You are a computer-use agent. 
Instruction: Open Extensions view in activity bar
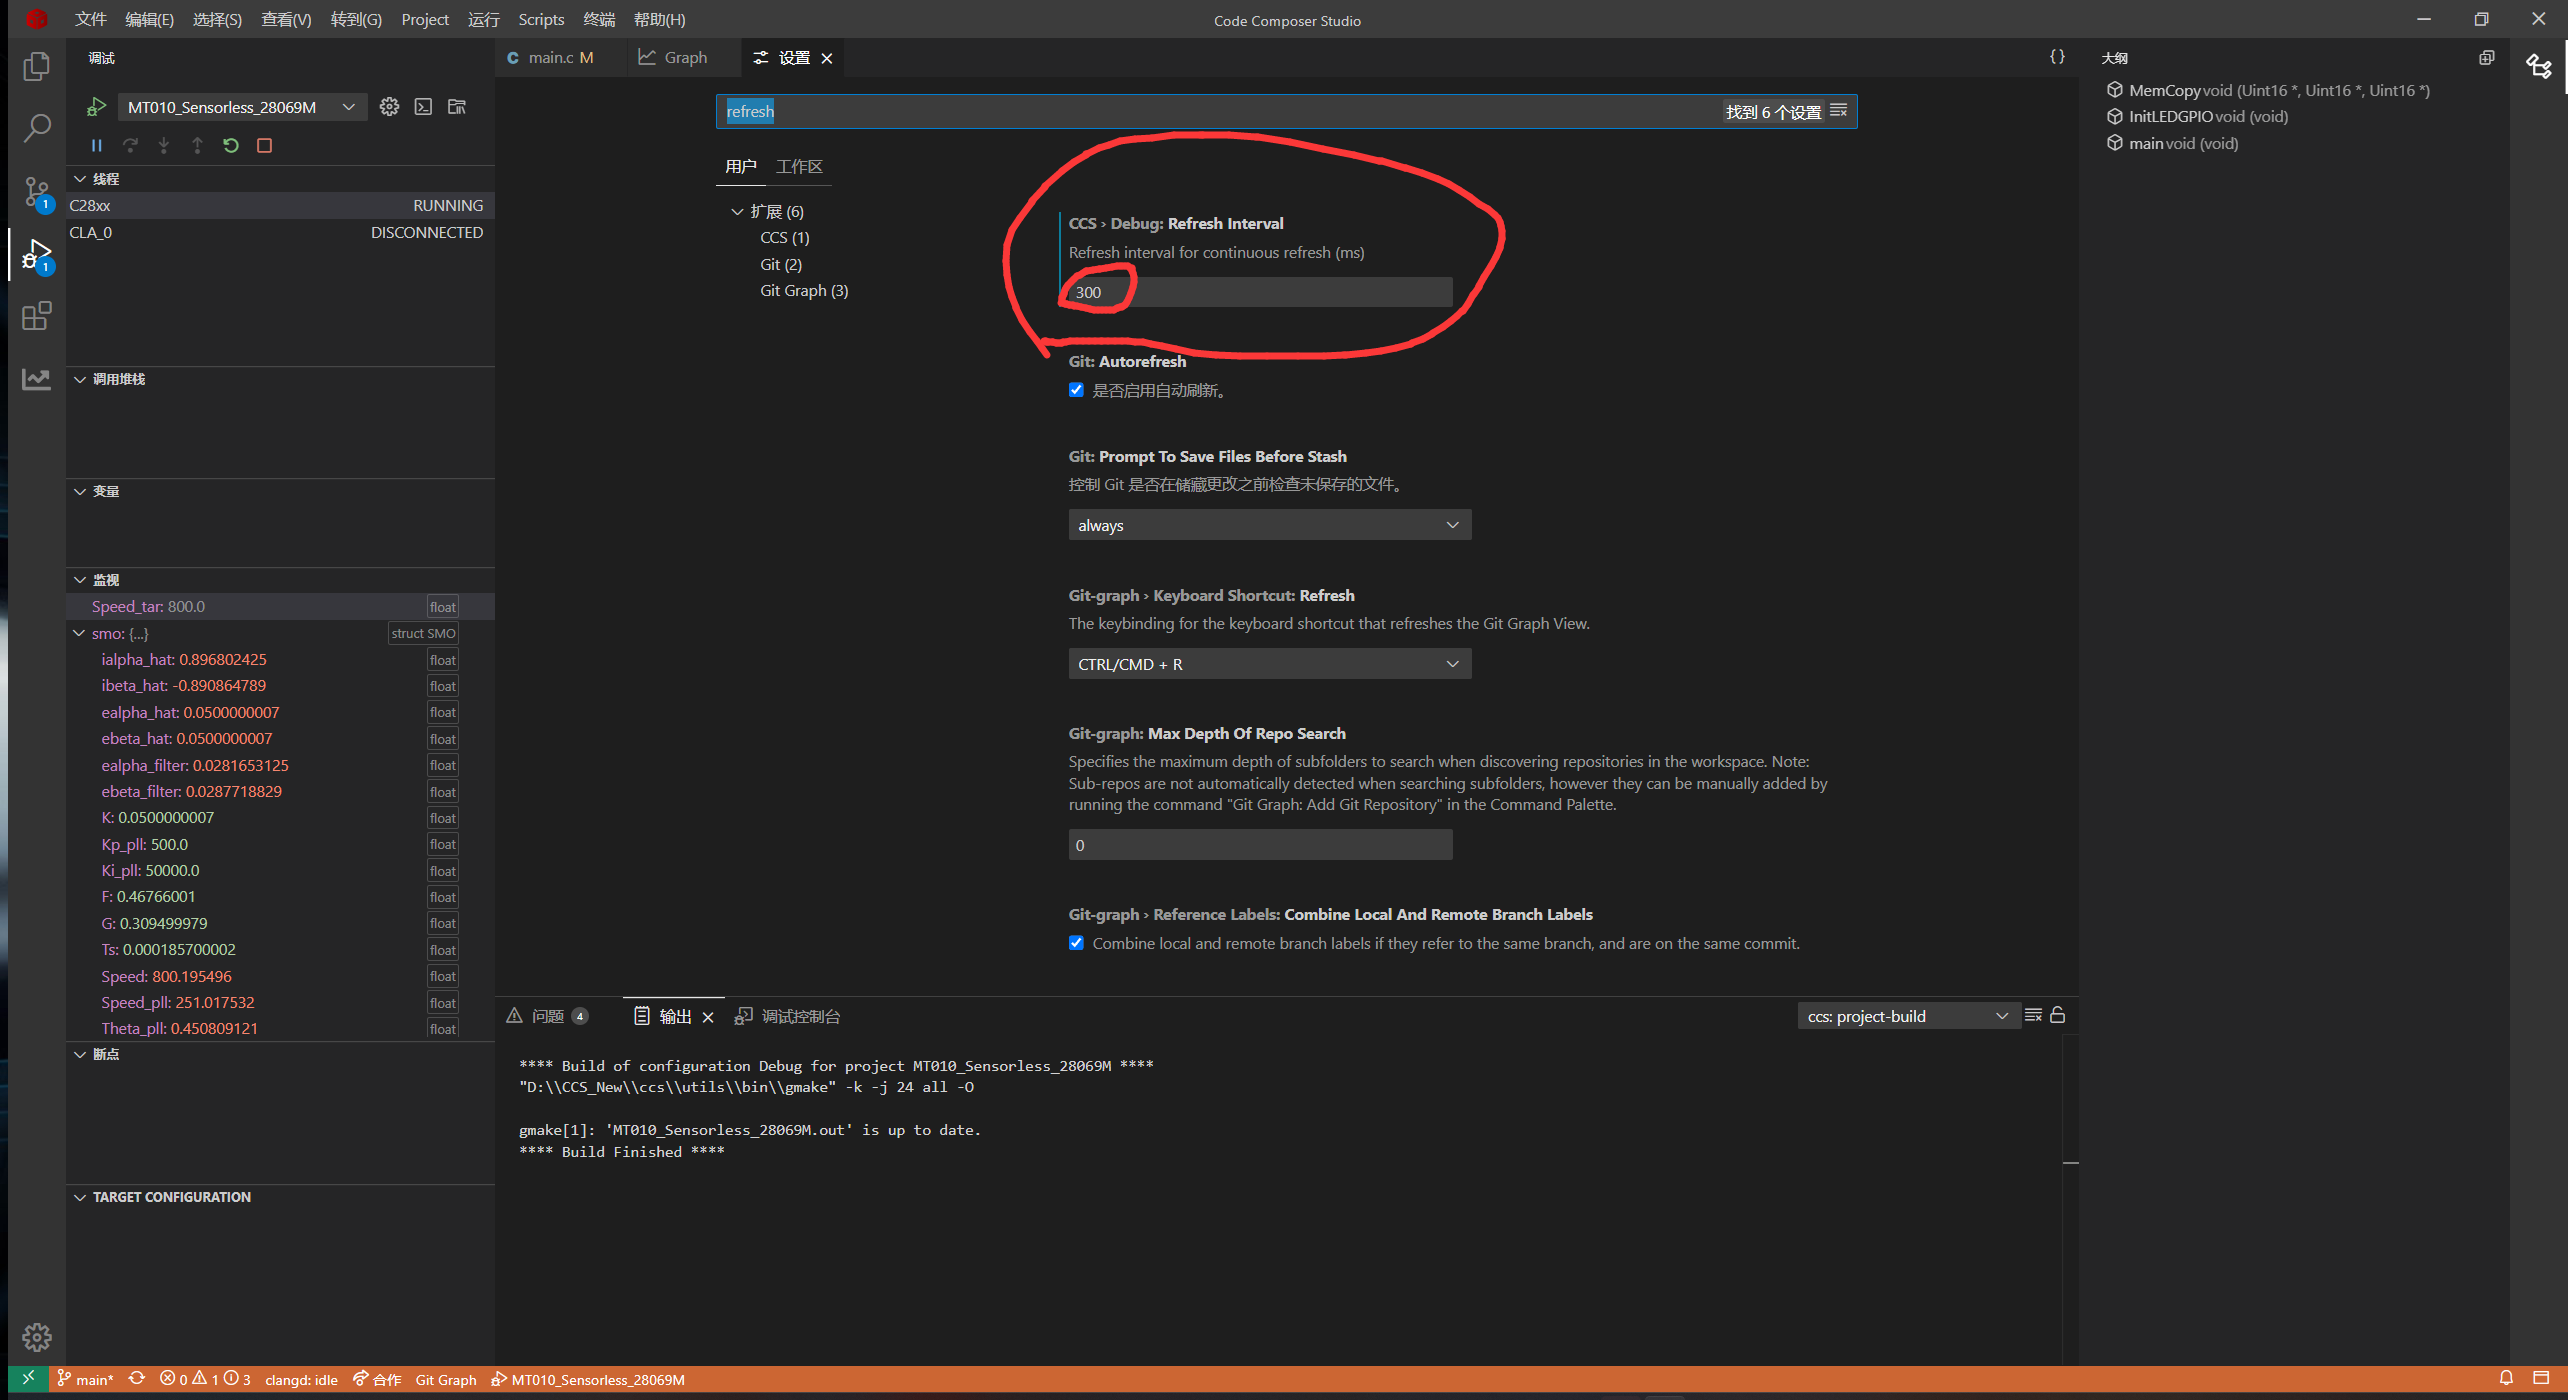tap(36, 316)
